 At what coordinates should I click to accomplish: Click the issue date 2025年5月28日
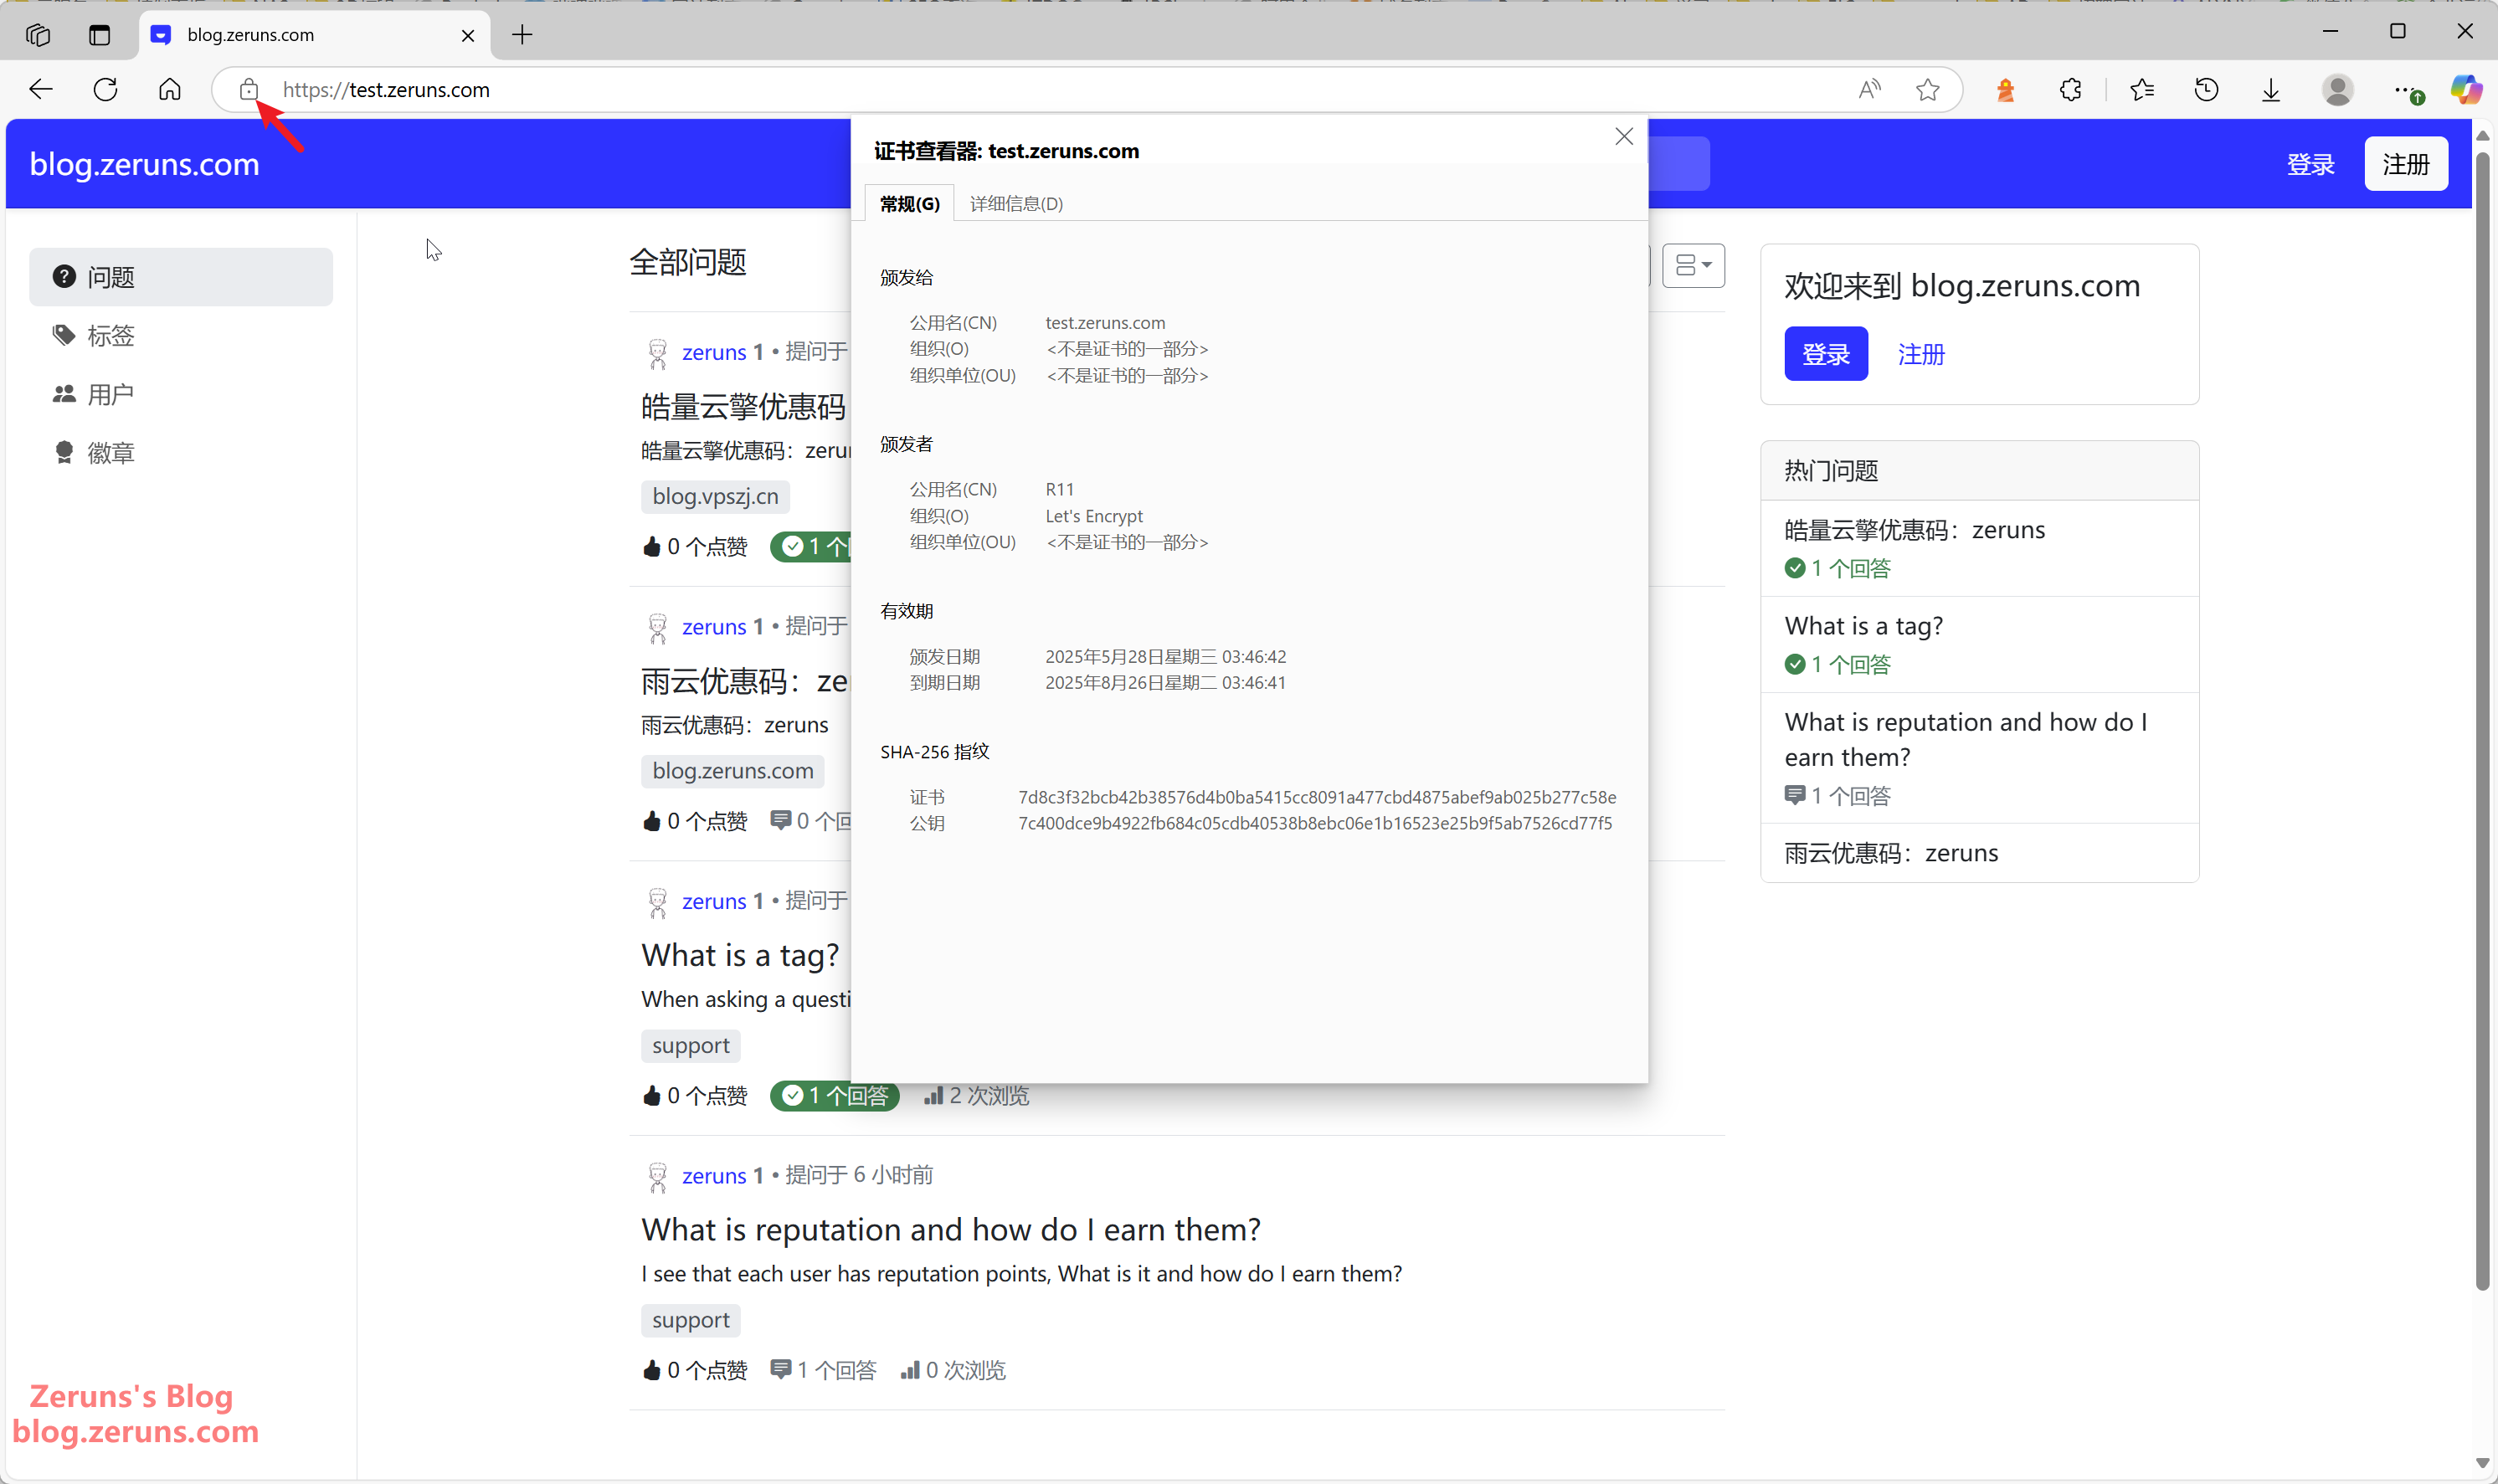pos(1165,657)
